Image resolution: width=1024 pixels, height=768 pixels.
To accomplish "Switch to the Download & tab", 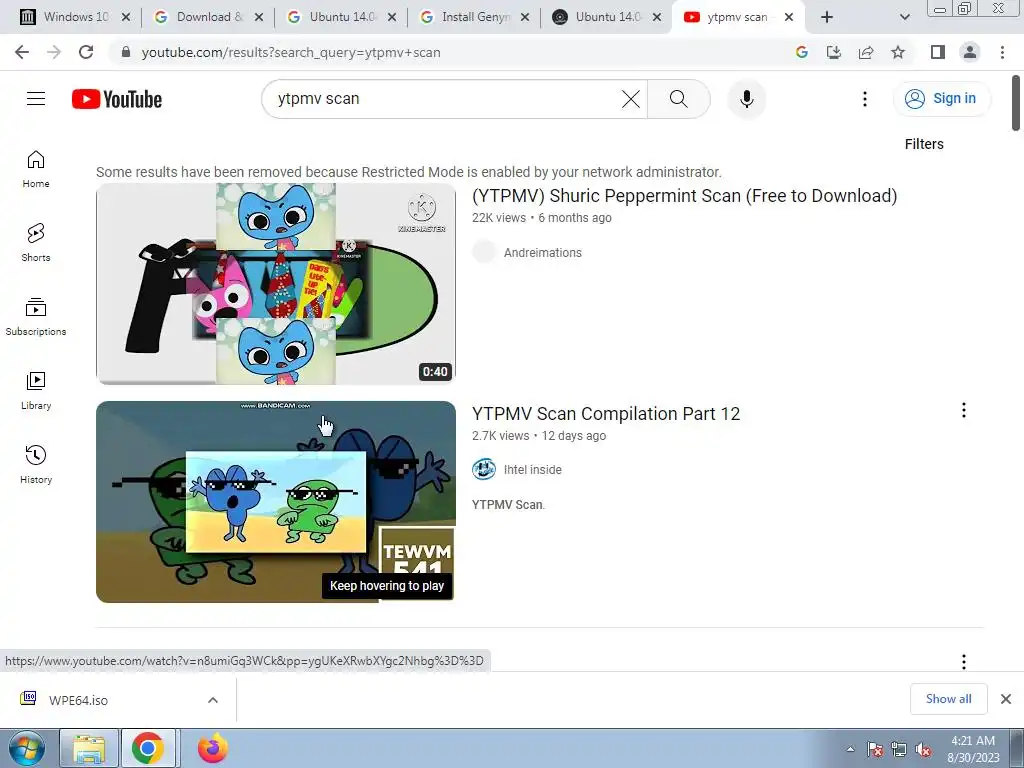I will 209,17.
